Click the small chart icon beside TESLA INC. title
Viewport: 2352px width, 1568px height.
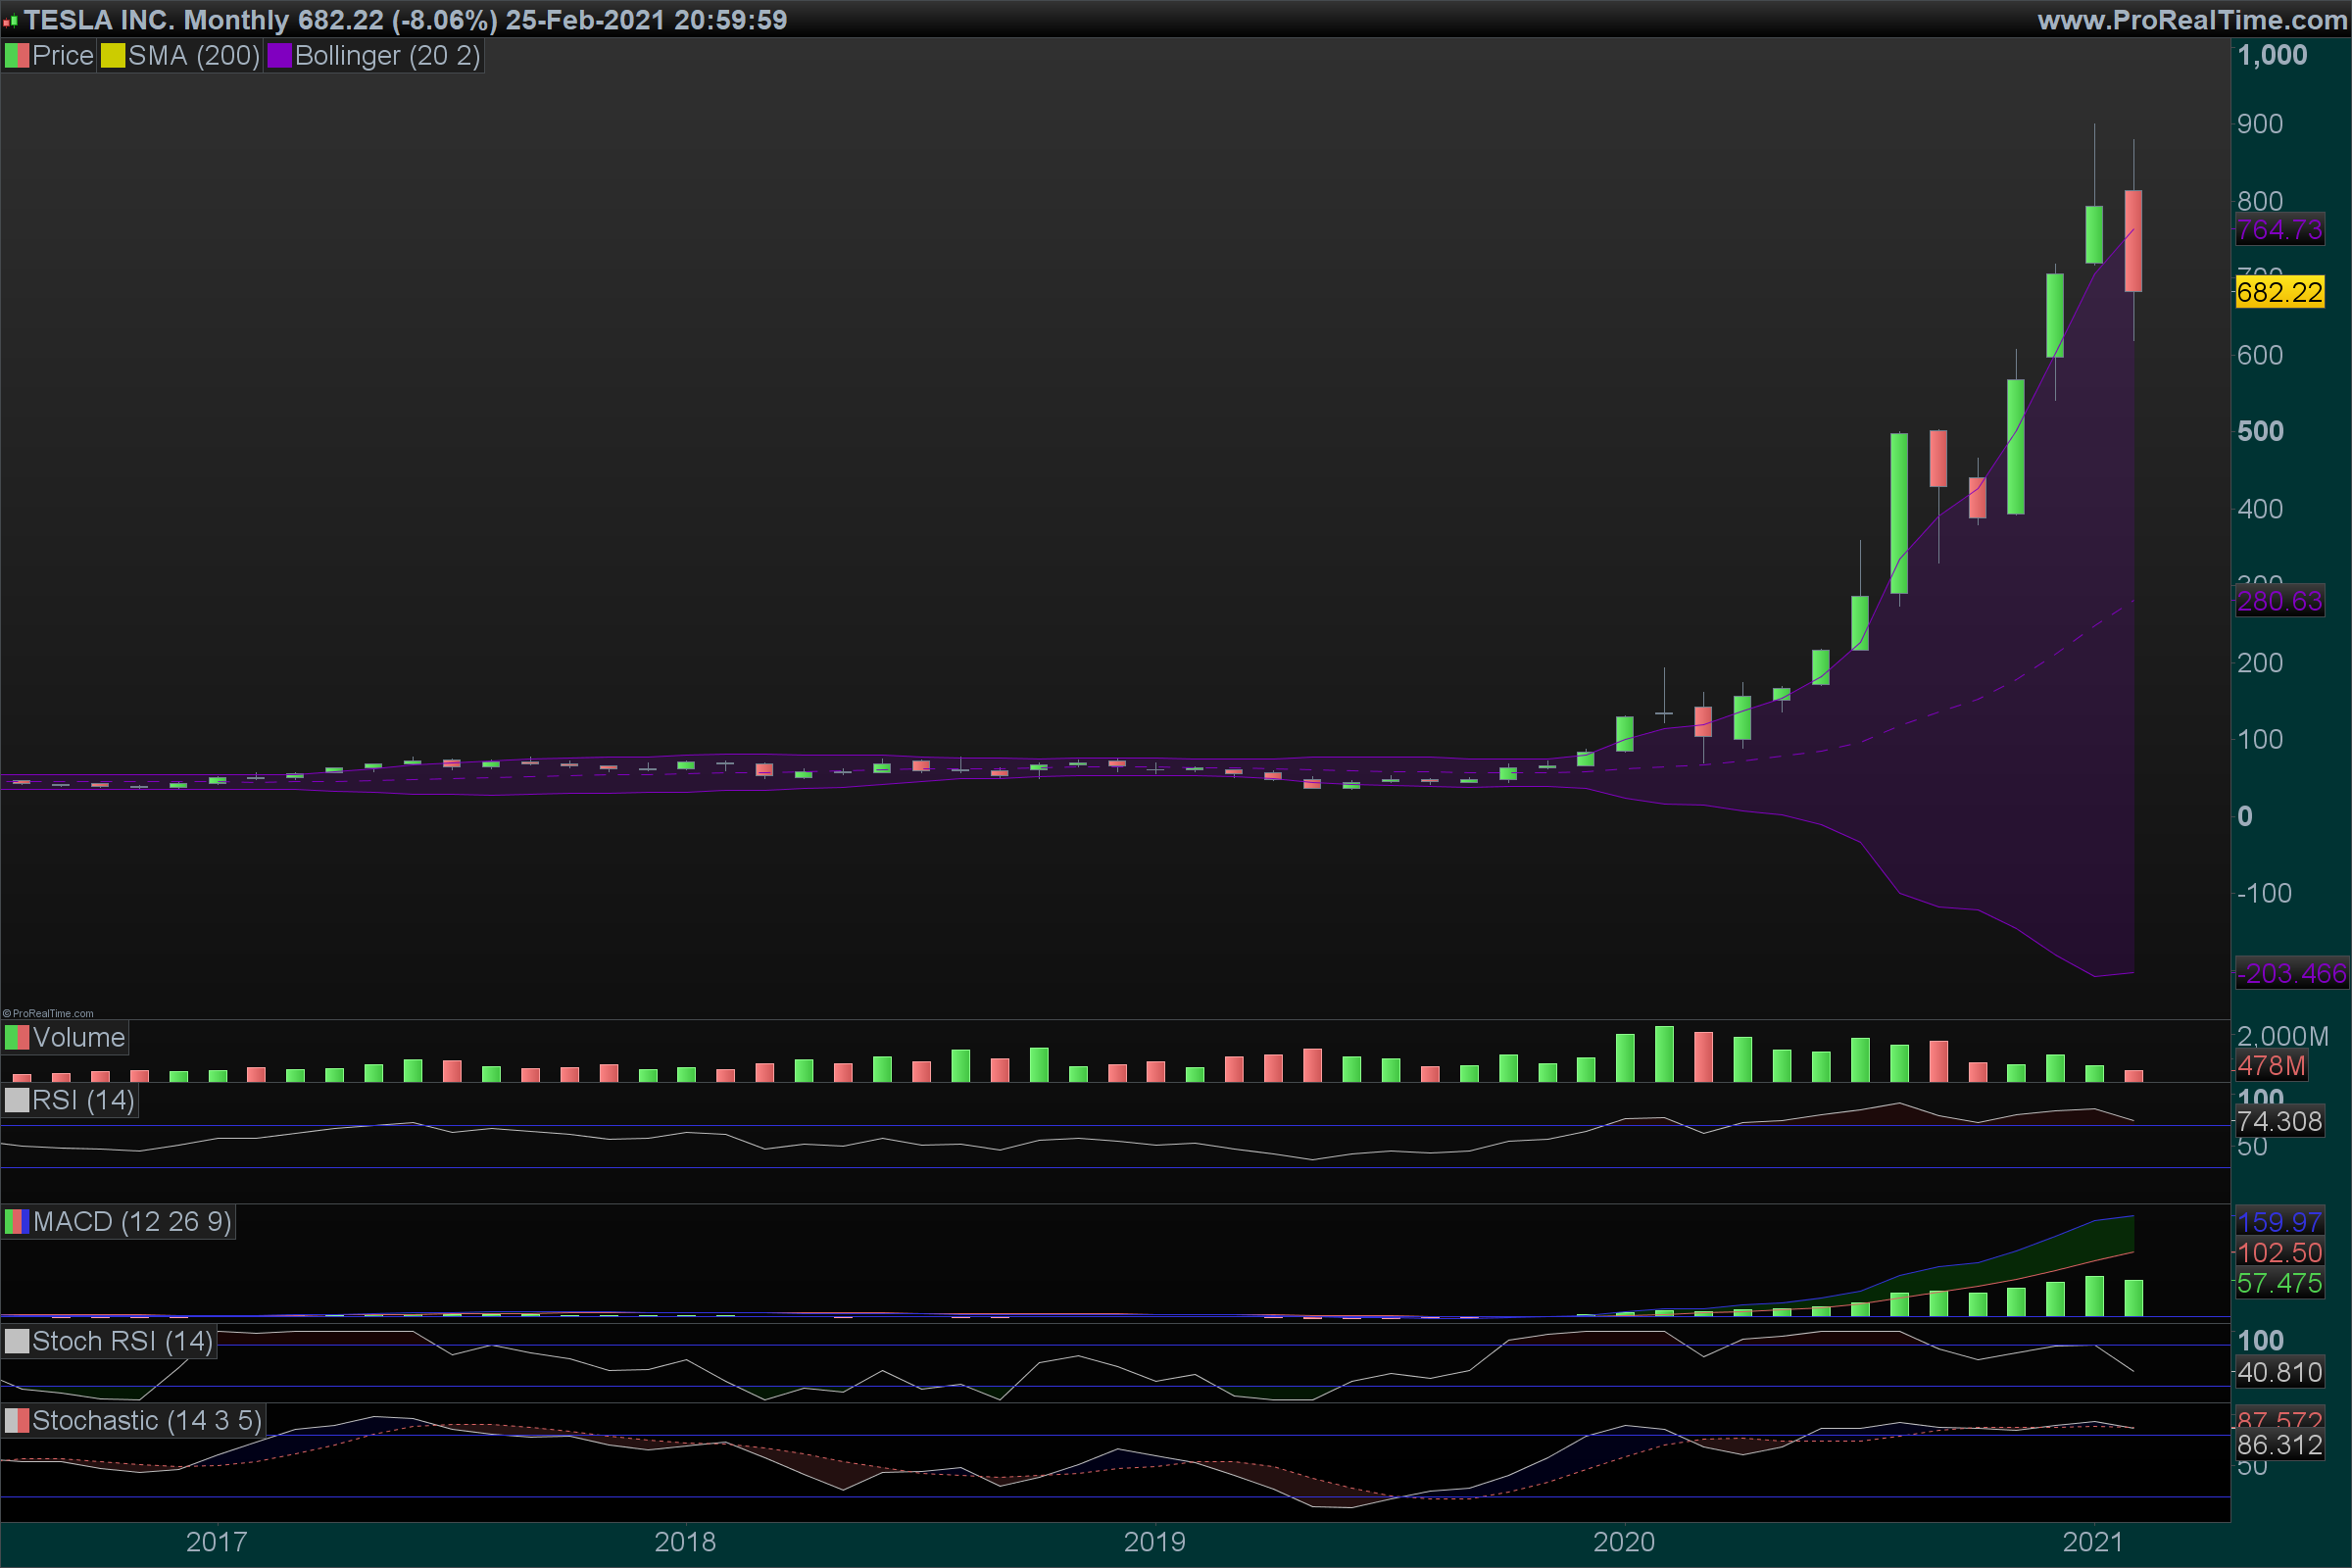10,20
